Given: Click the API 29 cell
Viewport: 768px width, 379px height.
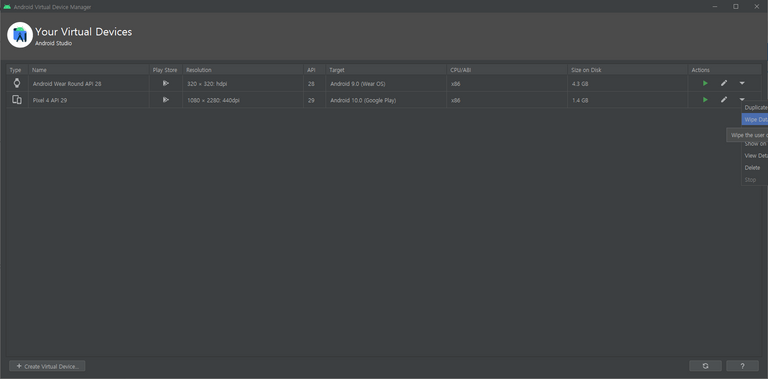Looking at the screenshot, I should pyautogui.click(x=314, y=100).
